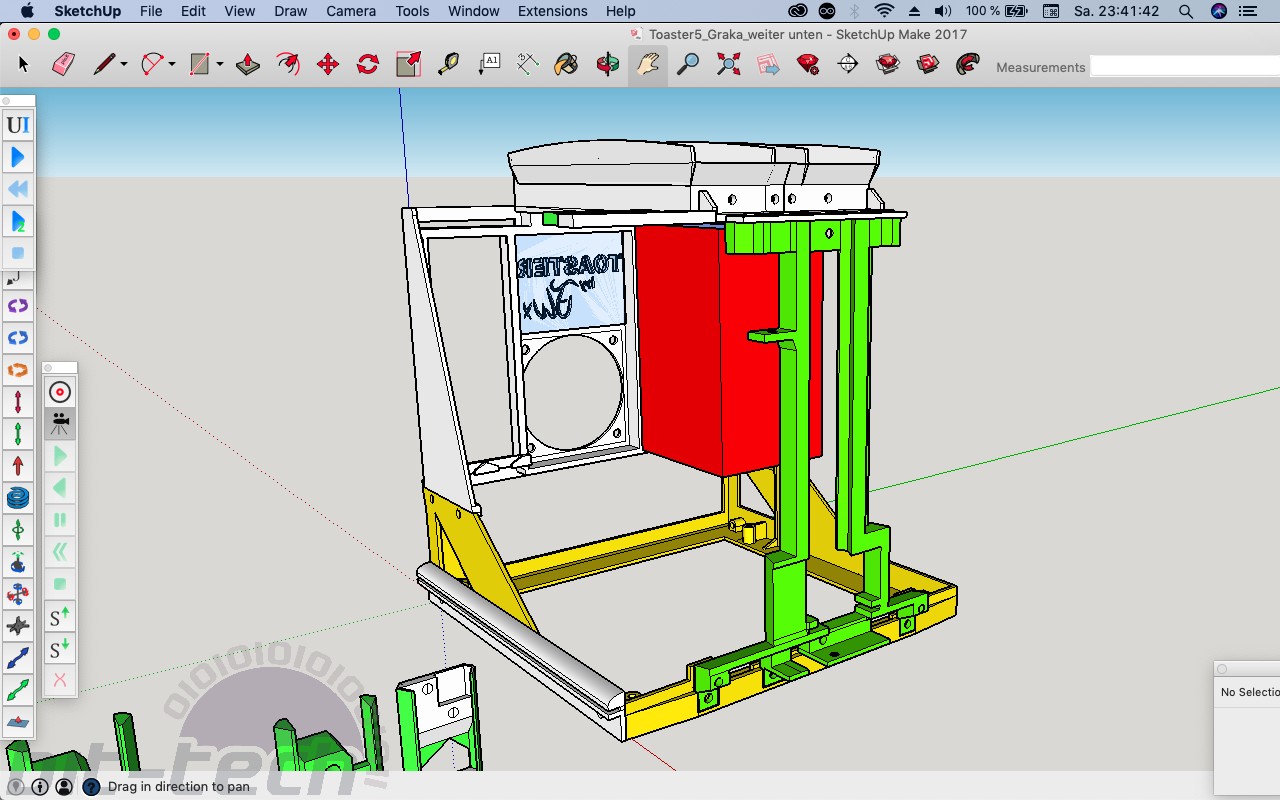Choose the Eraser tool

tap(63, 65)
